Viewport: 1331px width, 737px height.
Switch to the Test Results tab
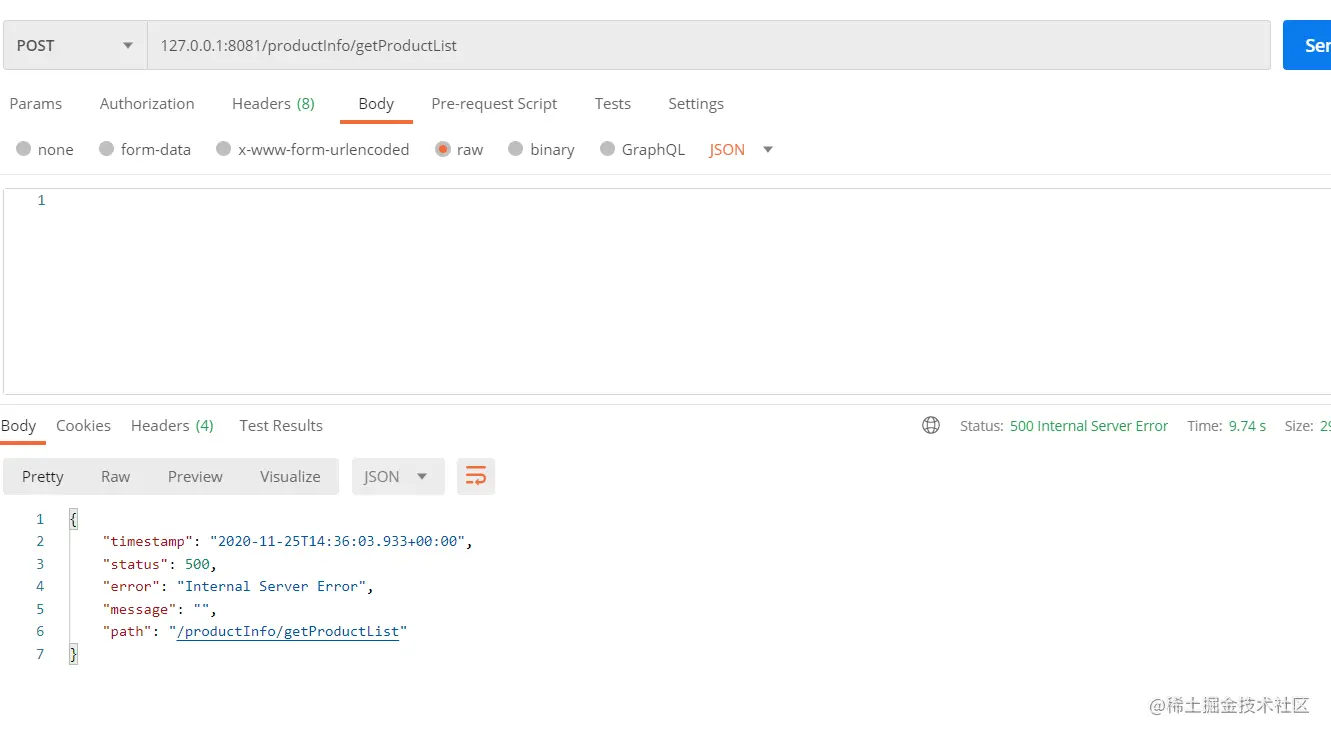(x=281, y=425)
